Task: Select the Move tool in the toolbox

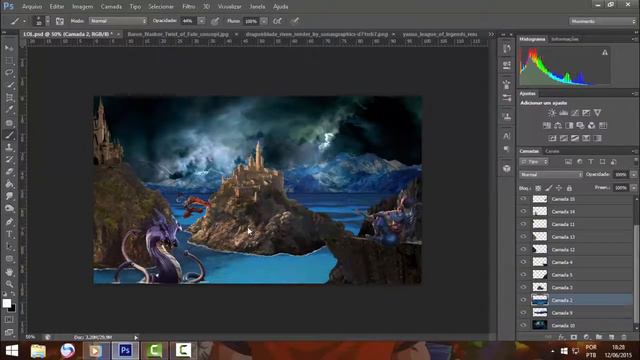Action: pyautogui.click(x=9, y=48)
